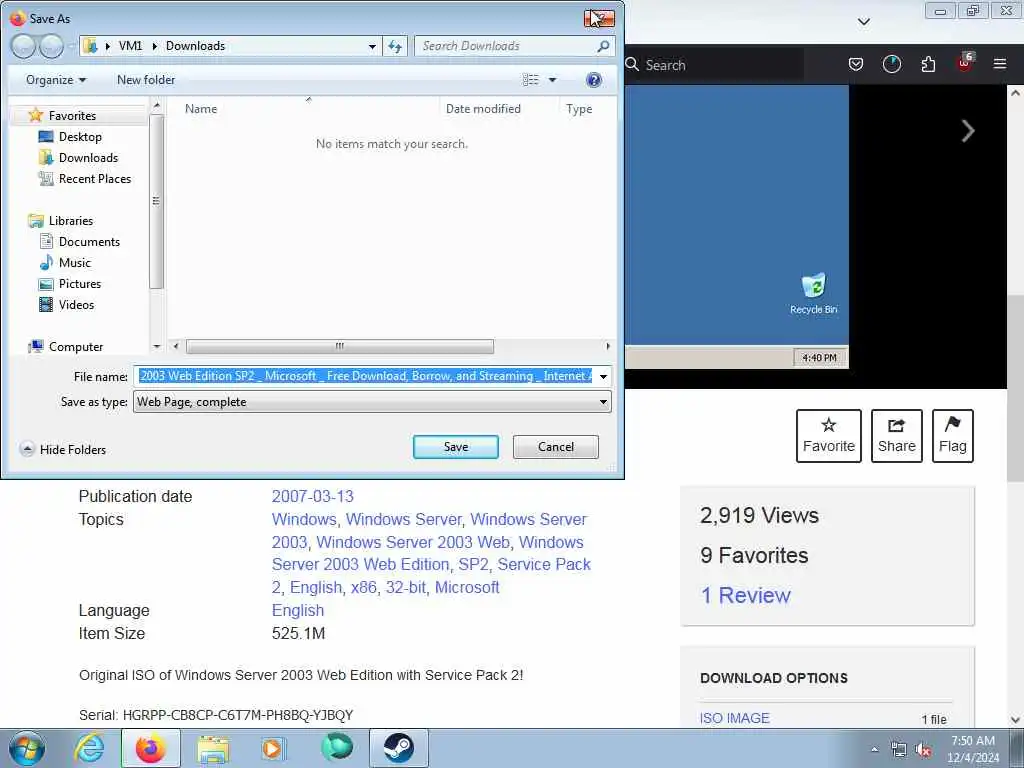Click the uBlock icon with badge 6

pyautogui.click(x=965, y=63)
